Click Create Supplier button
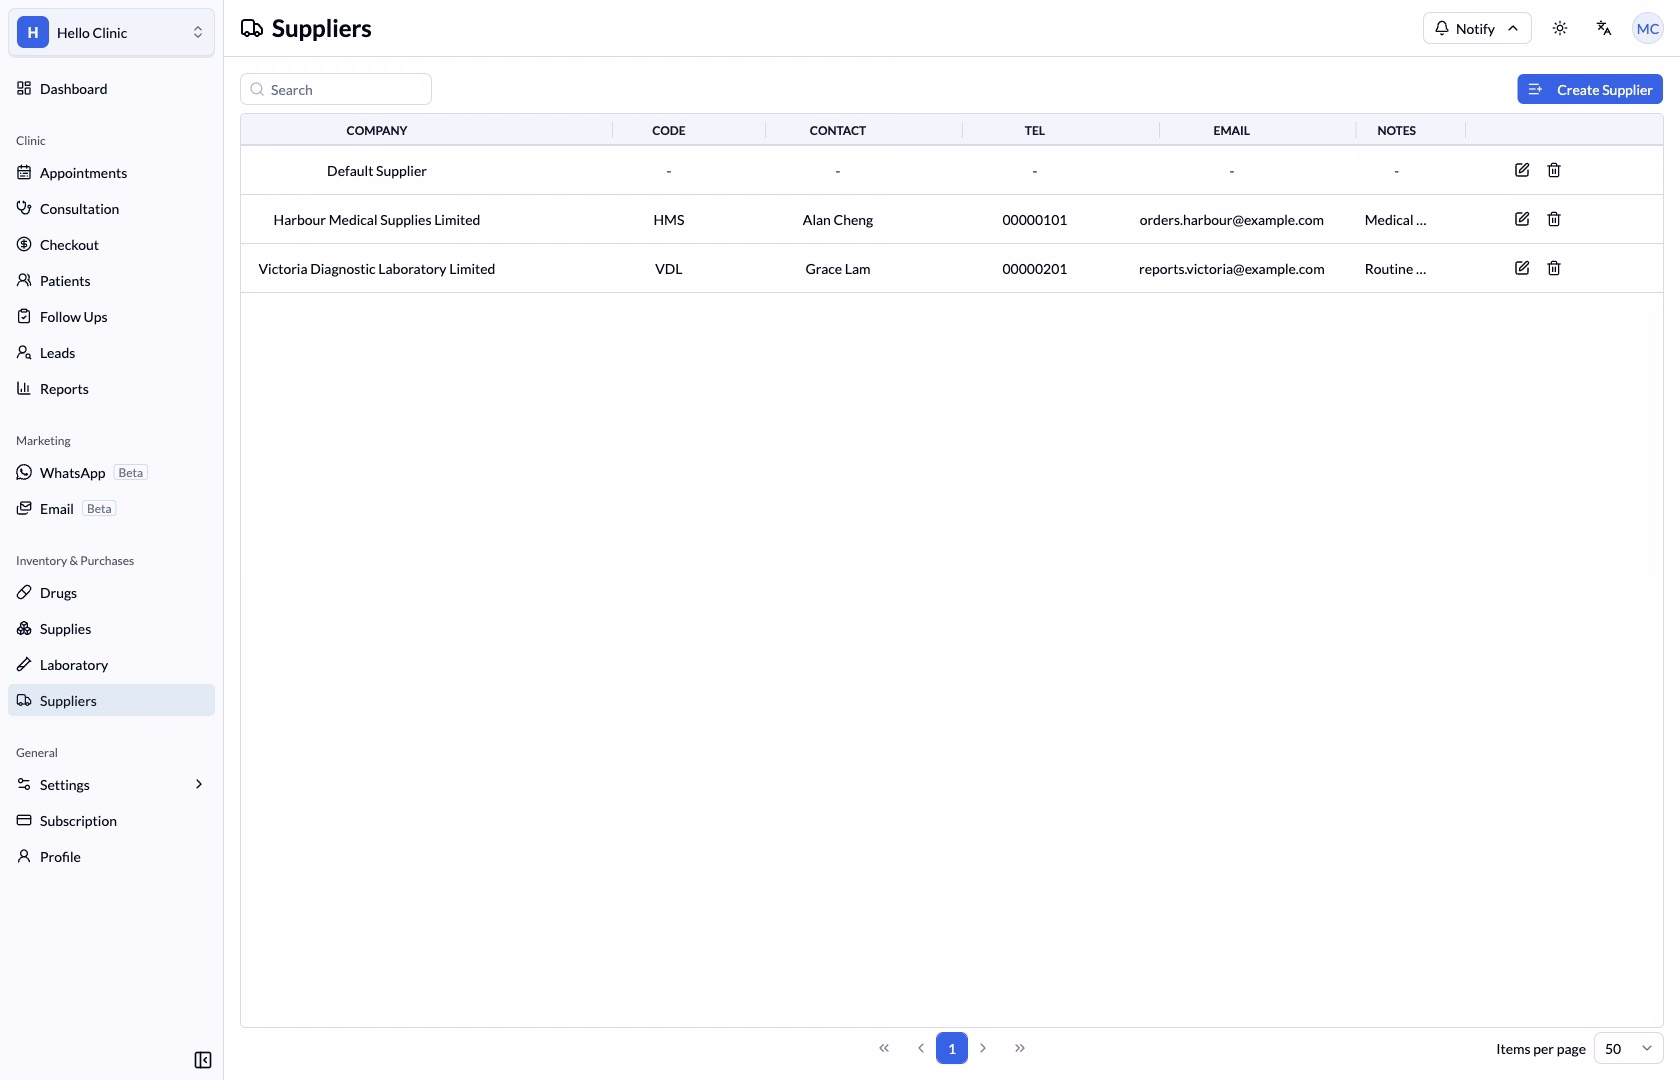 coord(1590,89)
